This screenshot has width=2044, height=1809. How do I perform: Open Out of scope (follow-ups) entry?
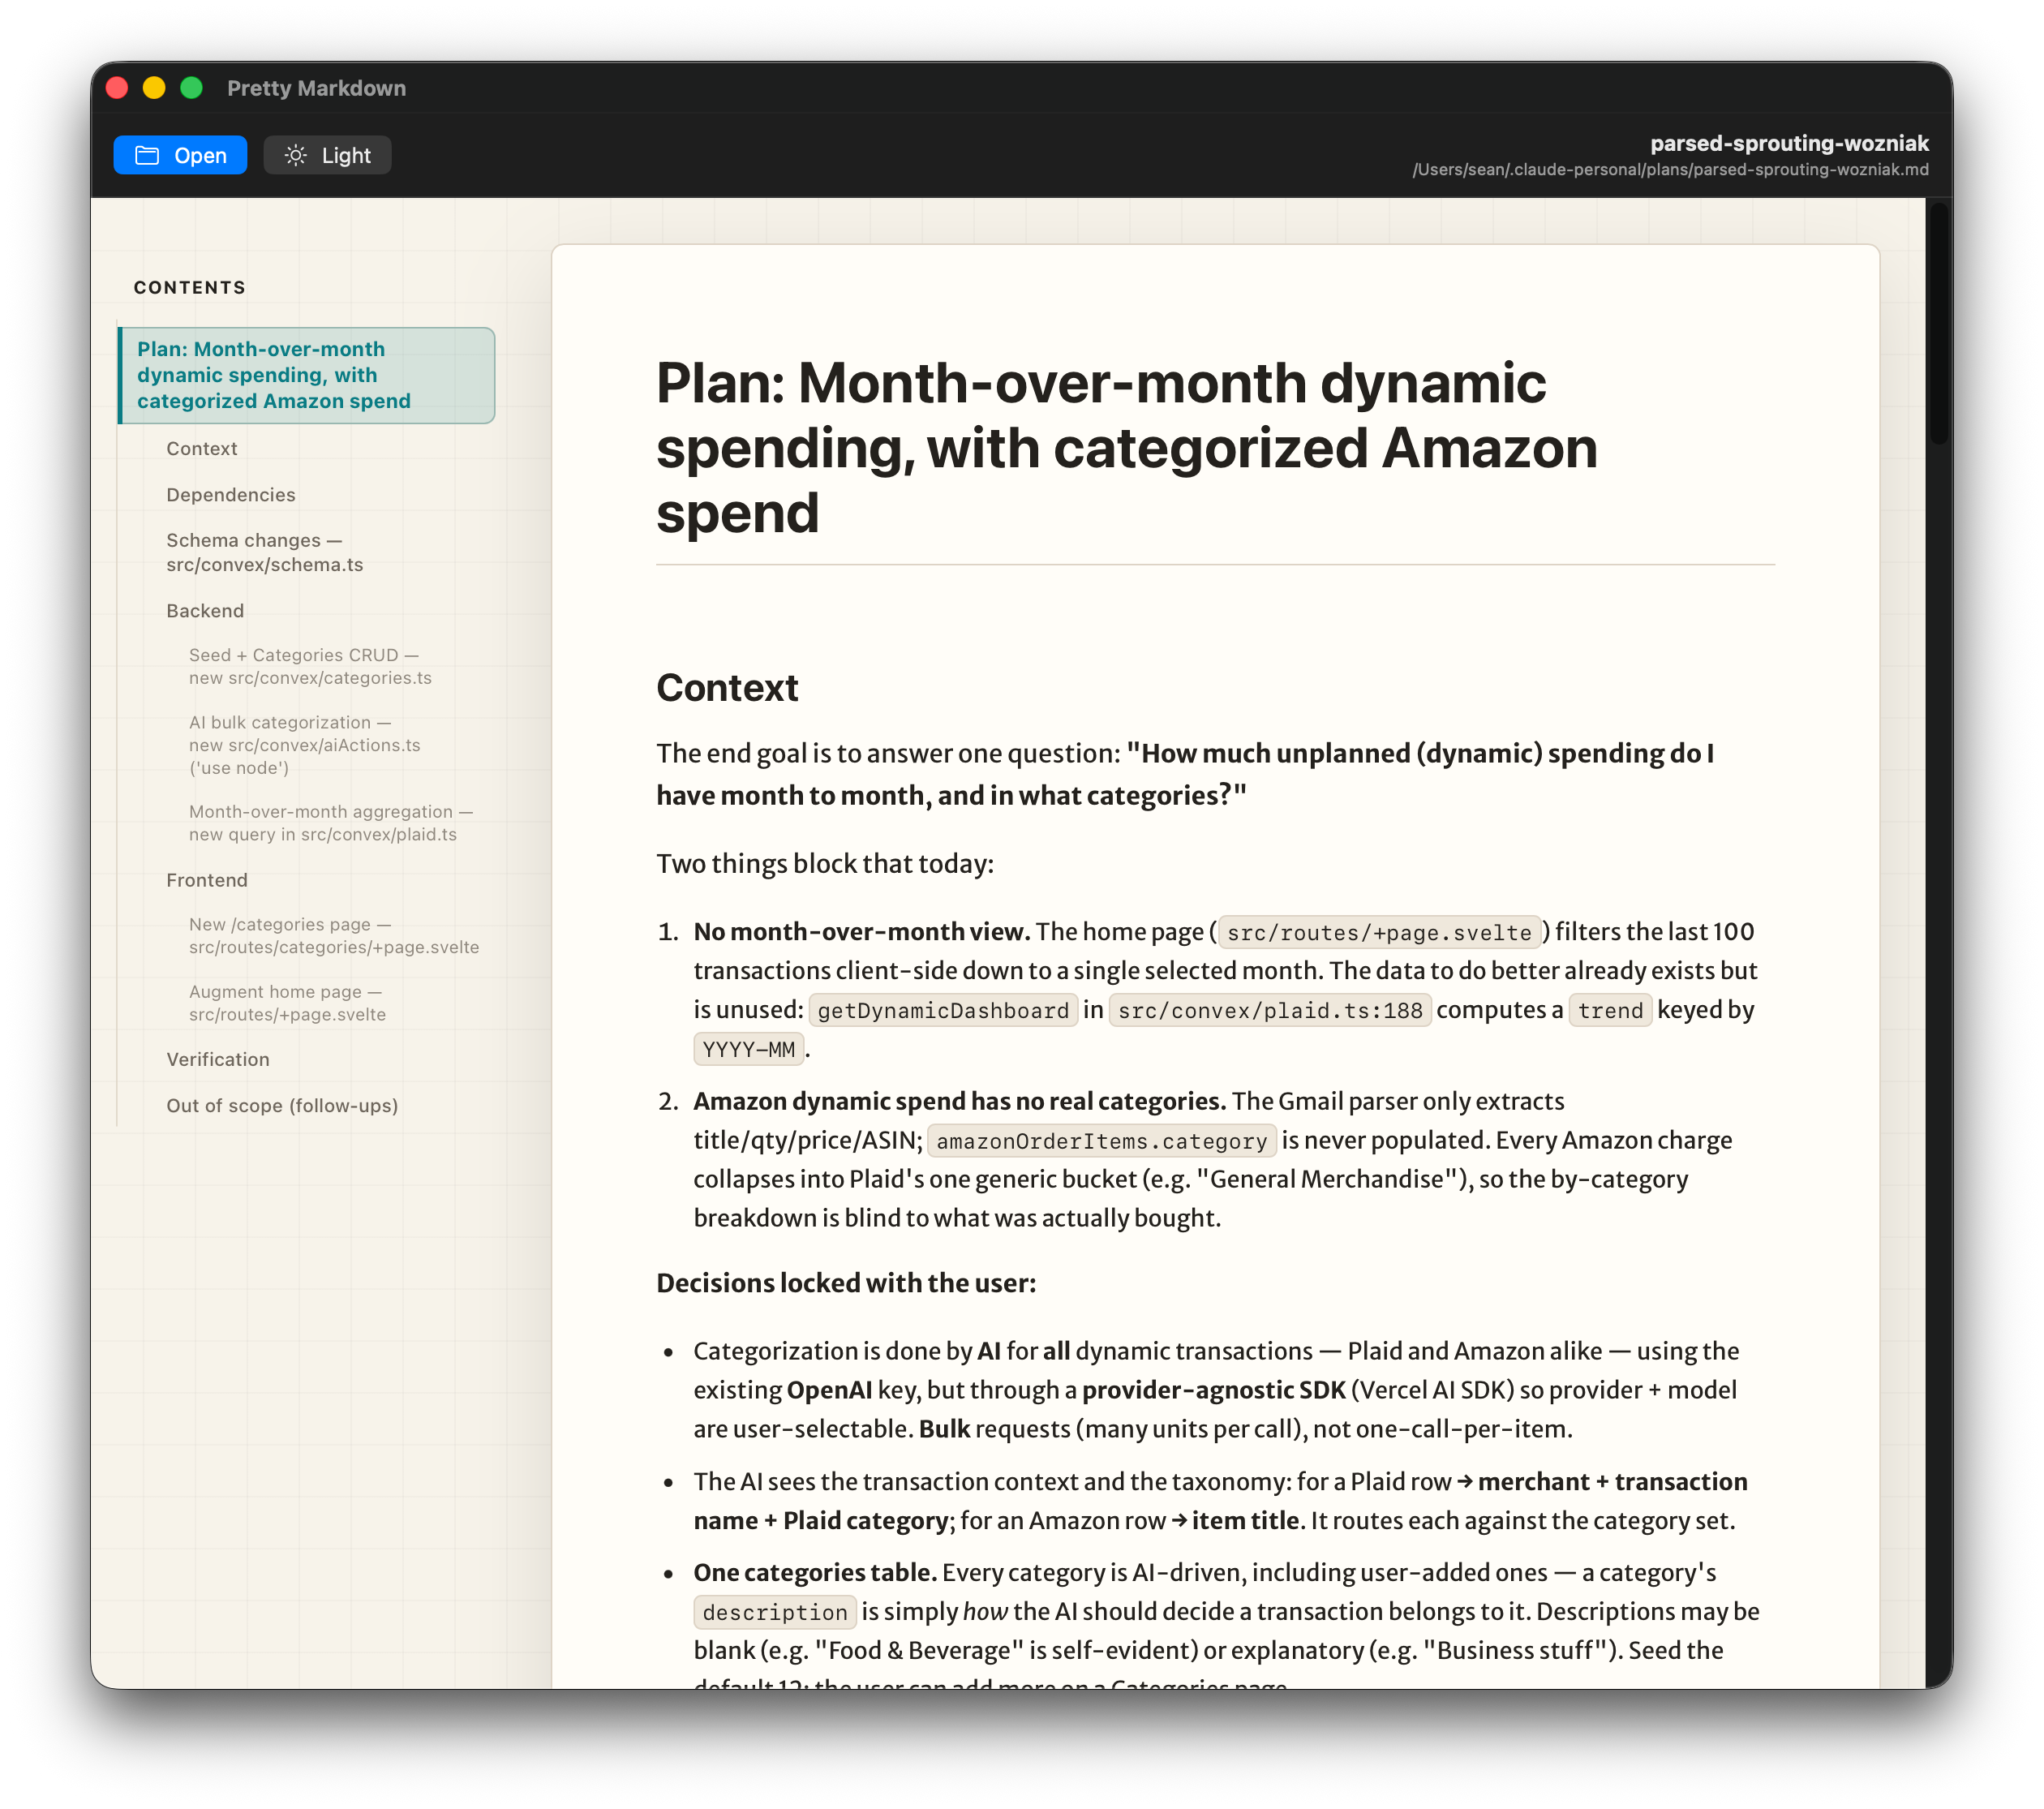click(x=282, y=1104)
